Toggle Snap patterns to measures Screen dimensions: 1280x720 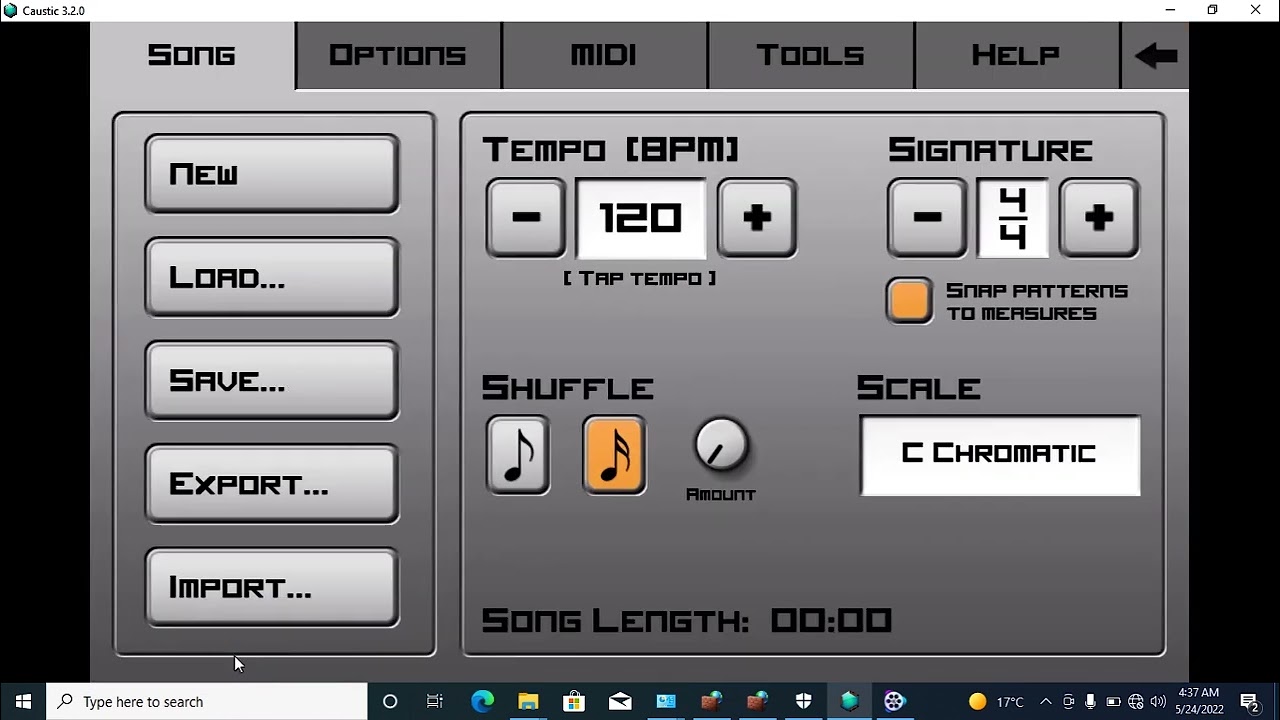click(909, 301)
